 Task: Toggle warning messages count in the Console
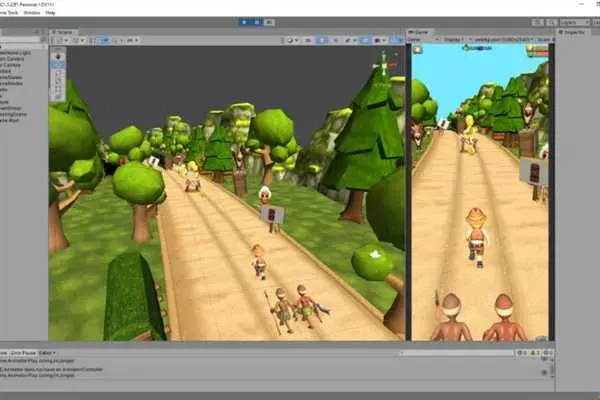click(535, 353)
